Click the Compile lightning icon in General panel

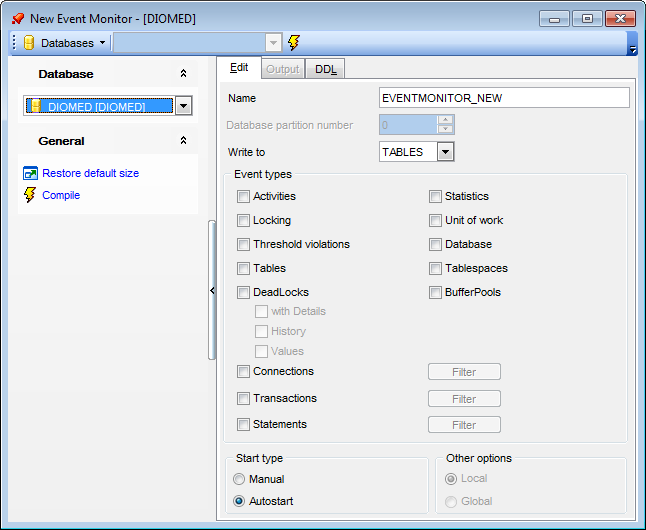click(x=30, y=195)
